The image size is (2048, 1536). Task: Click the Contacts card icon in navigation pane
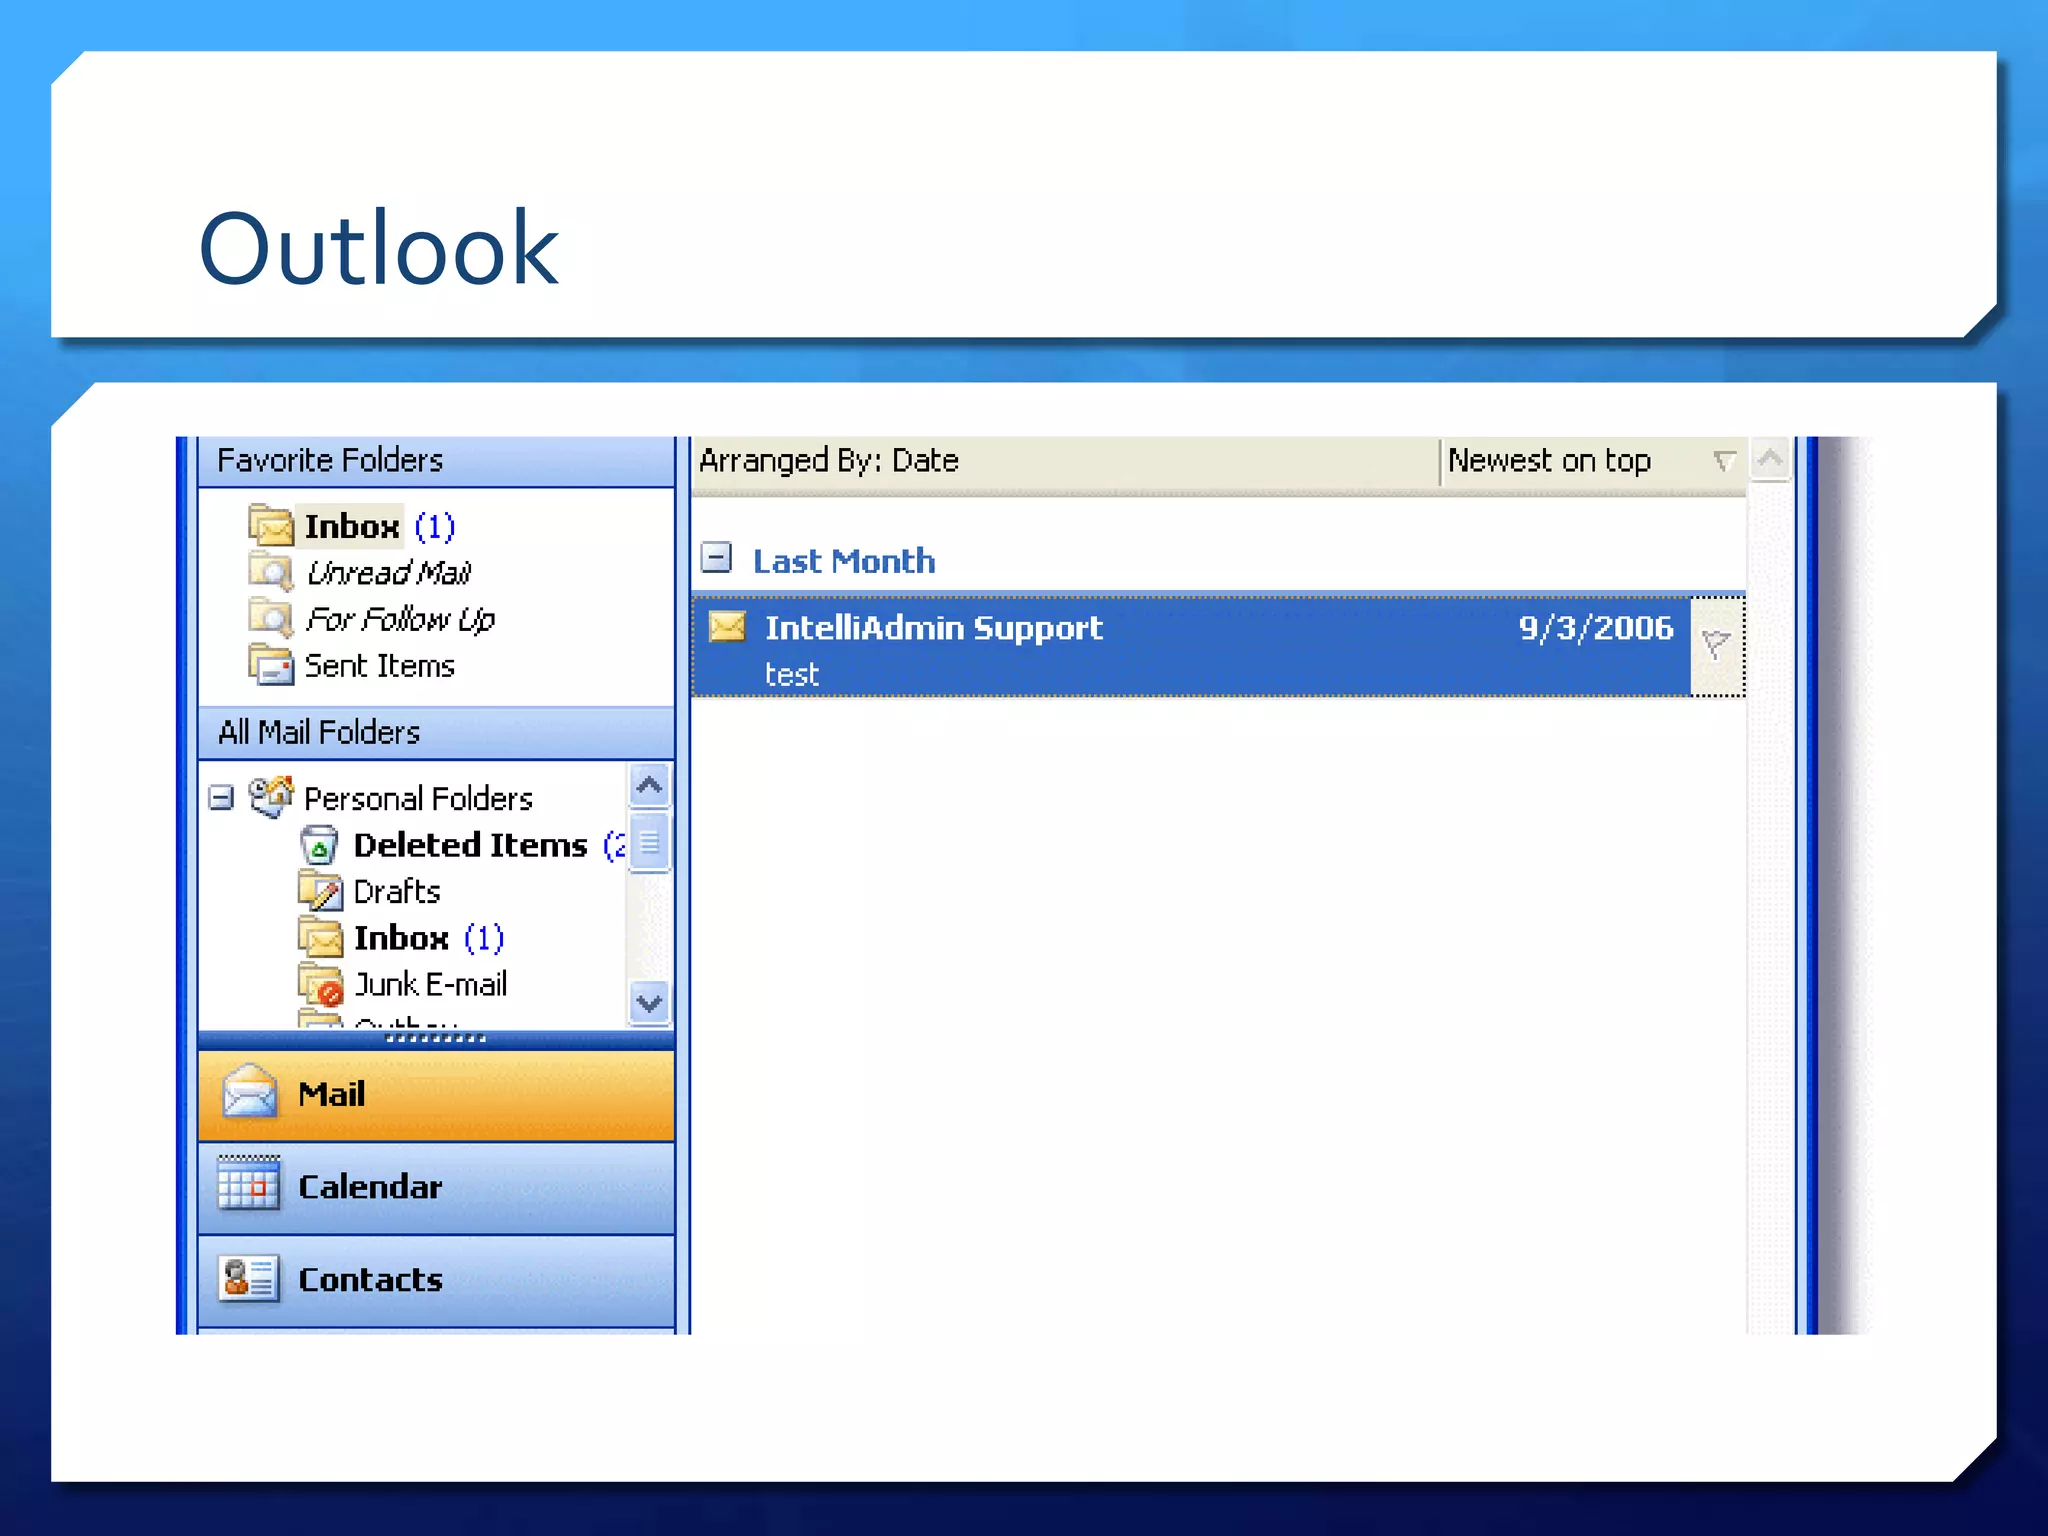248,1277
